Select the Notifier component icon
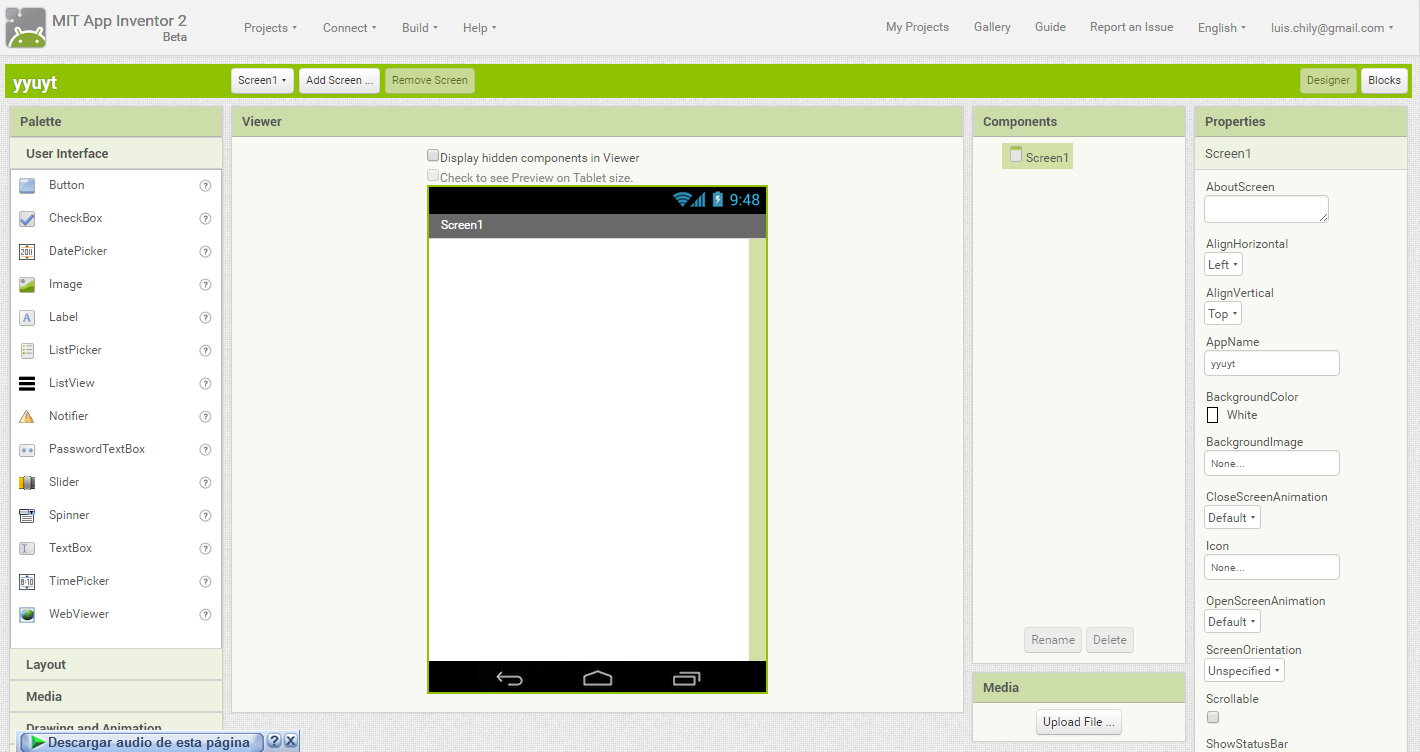 click(26, 416)
